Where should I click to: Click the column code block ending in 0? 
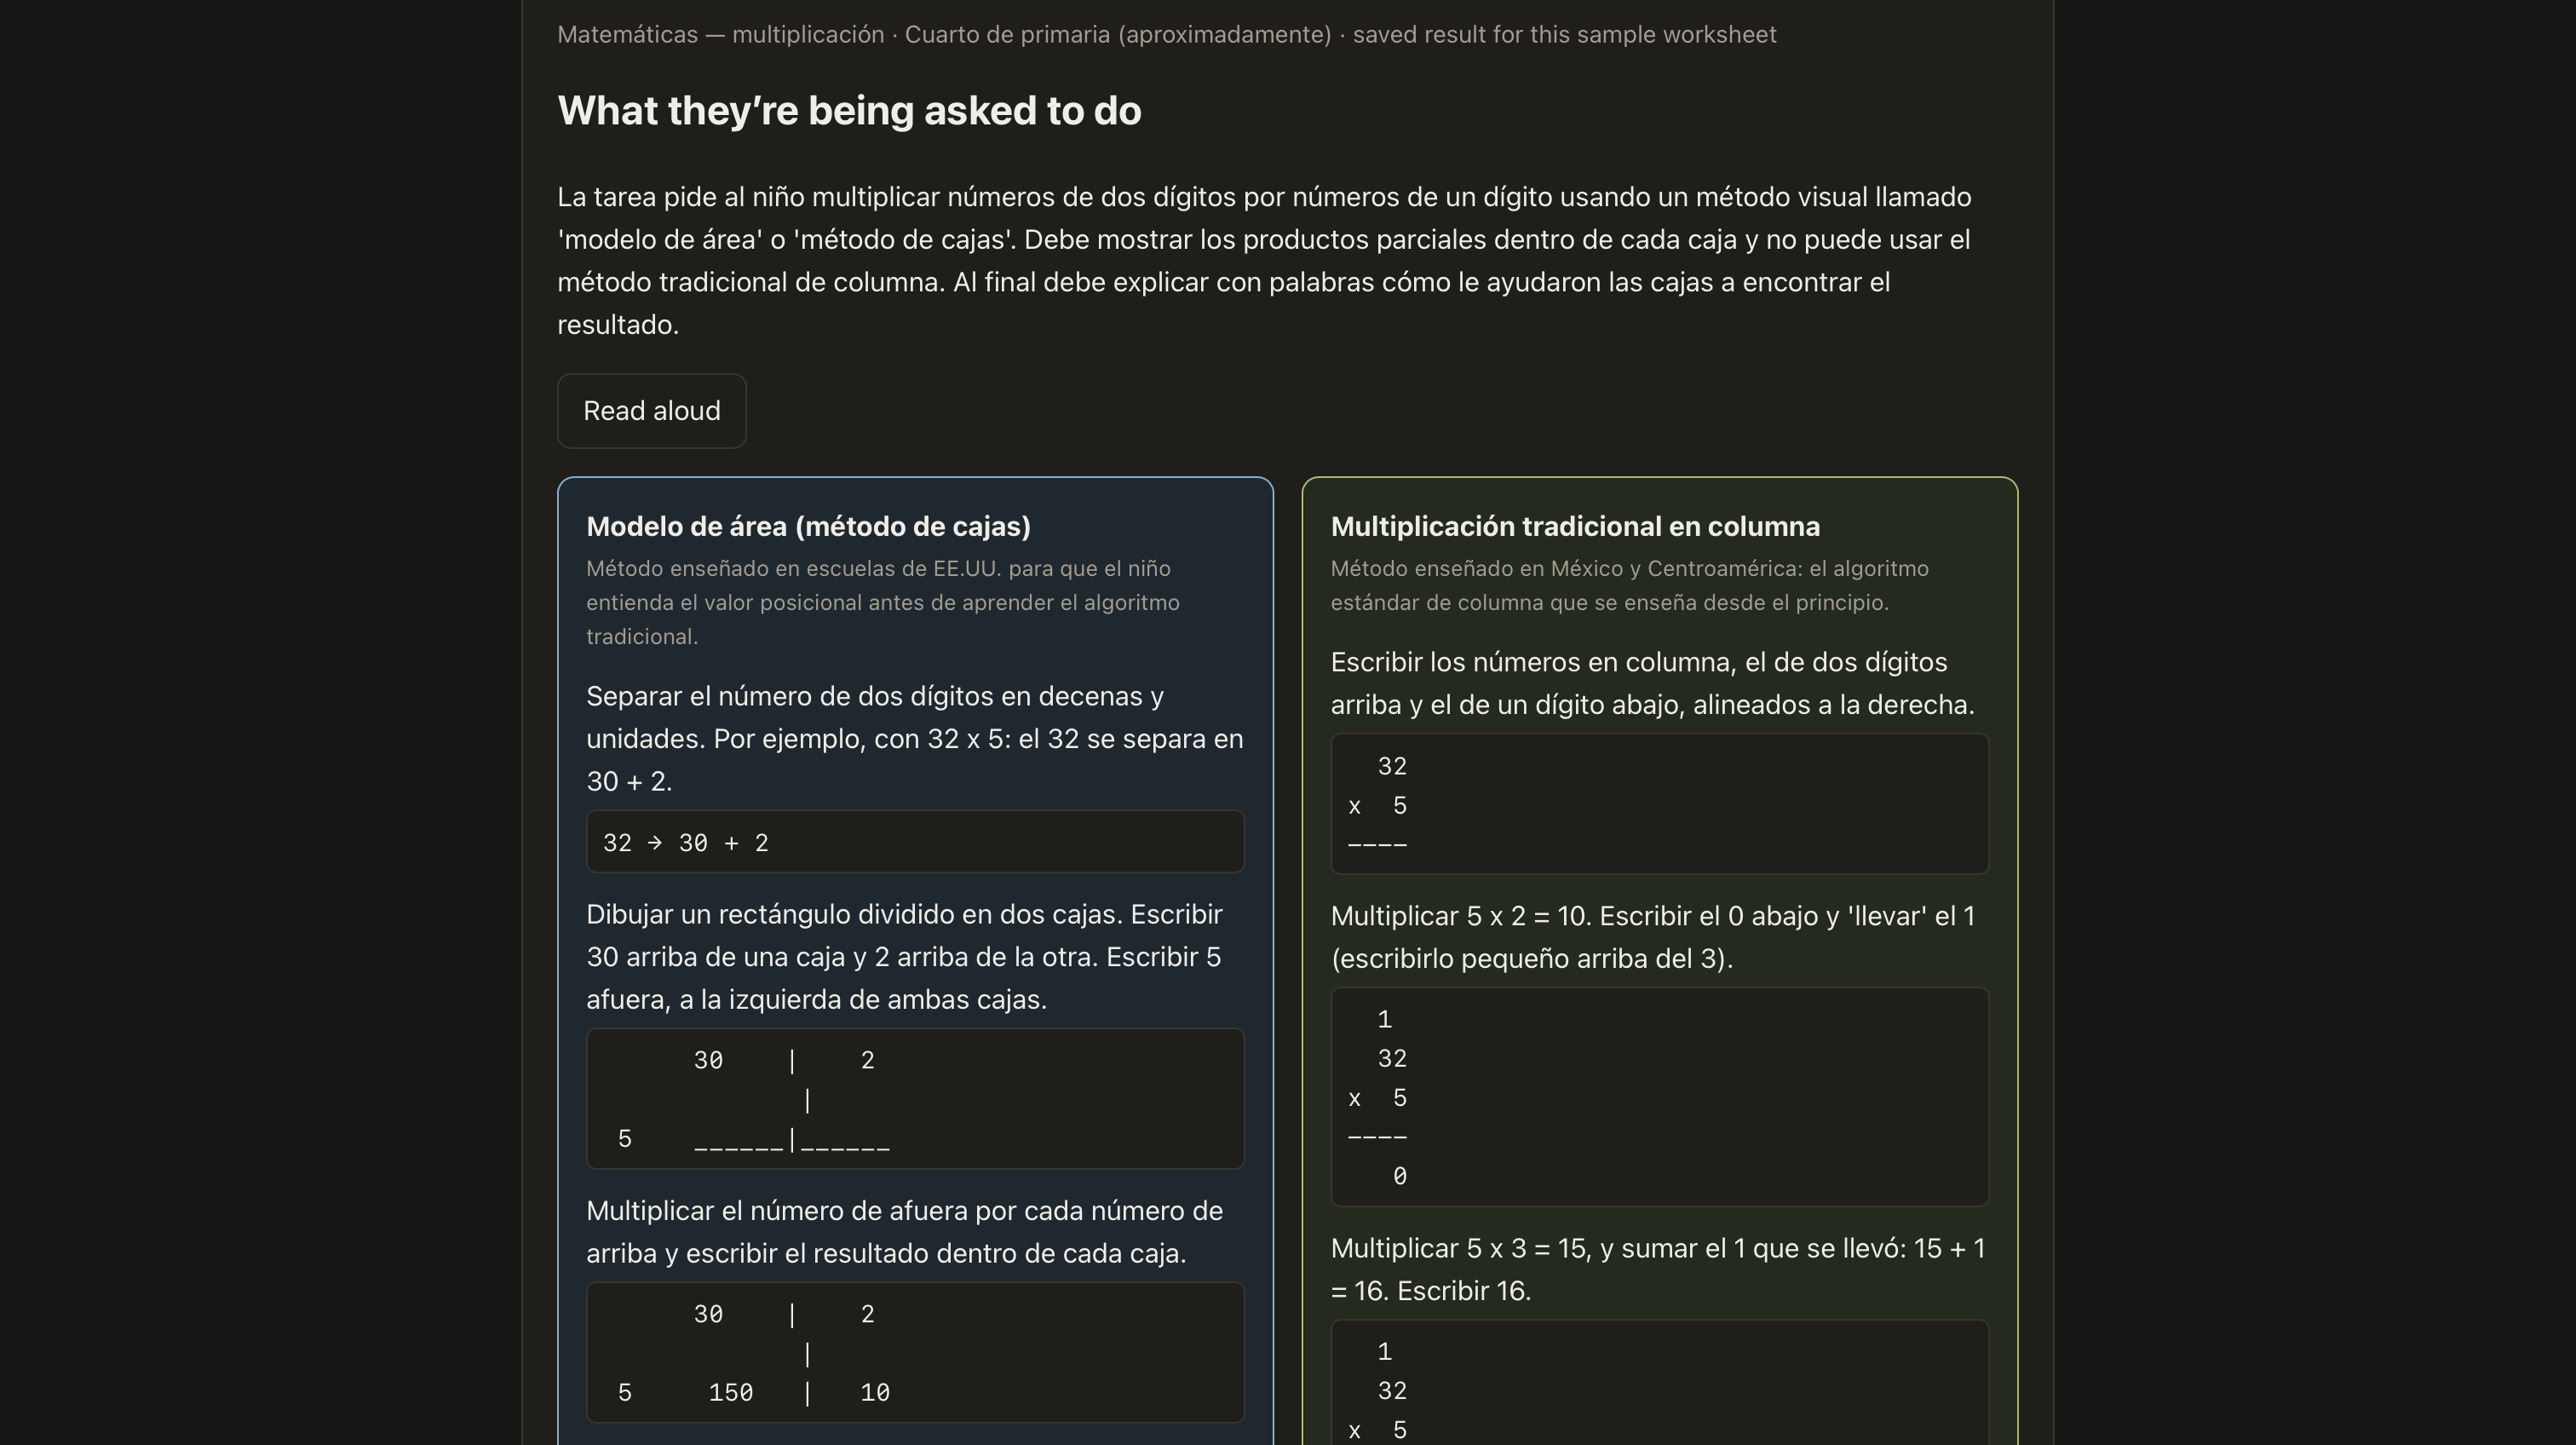tap(1659, 1097)
